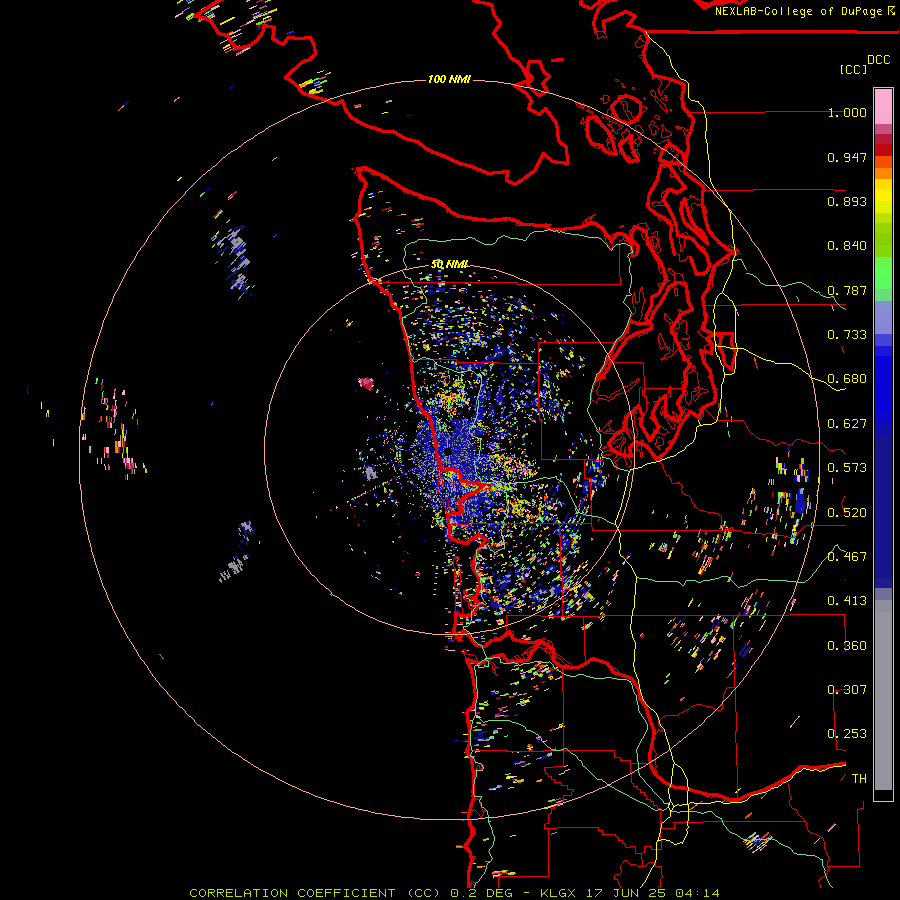Viewport: 900px width, 900px height.
Task: Click the 0.893 legend value
Action: (x=847, y=201)
